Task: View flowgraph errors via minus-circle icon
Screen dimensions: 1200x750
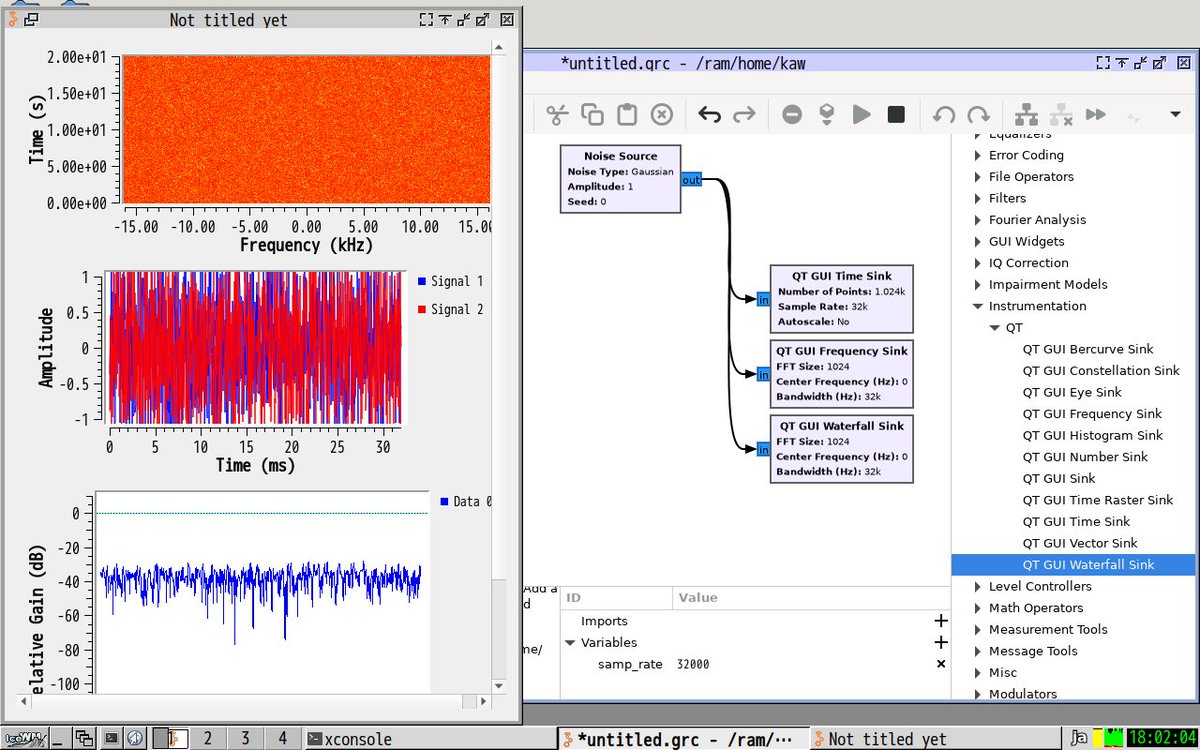Action: click(x=792, y=114)
